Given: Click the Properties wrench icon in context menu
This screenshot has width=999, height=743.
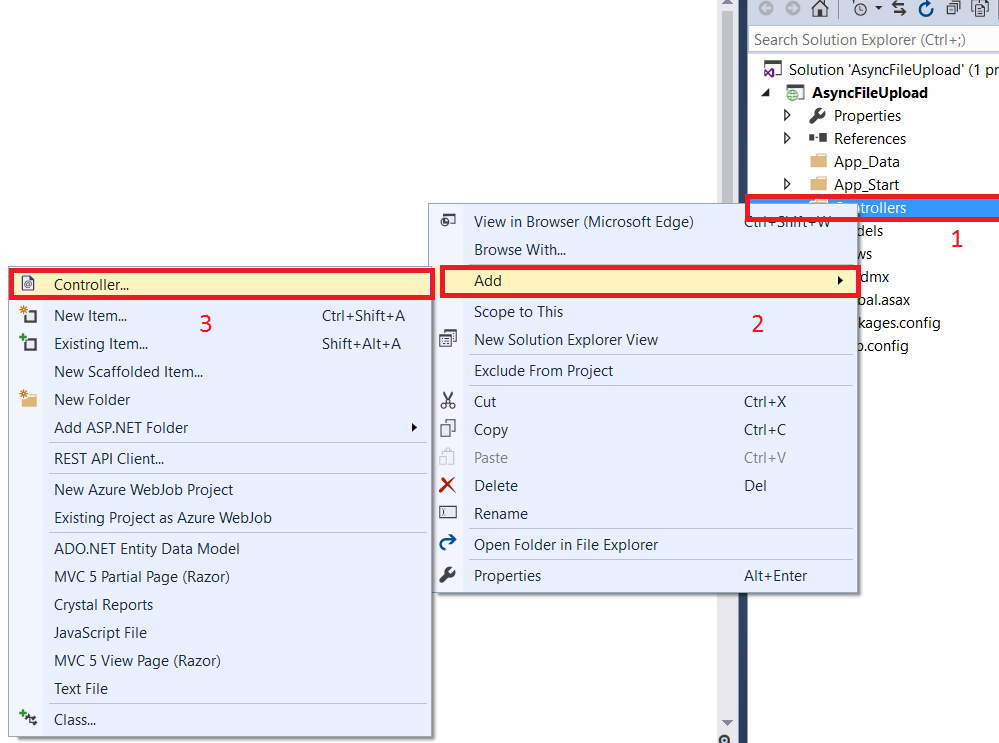Looking at the screenshot, I should pyautogui.click(x=447, y=575).
